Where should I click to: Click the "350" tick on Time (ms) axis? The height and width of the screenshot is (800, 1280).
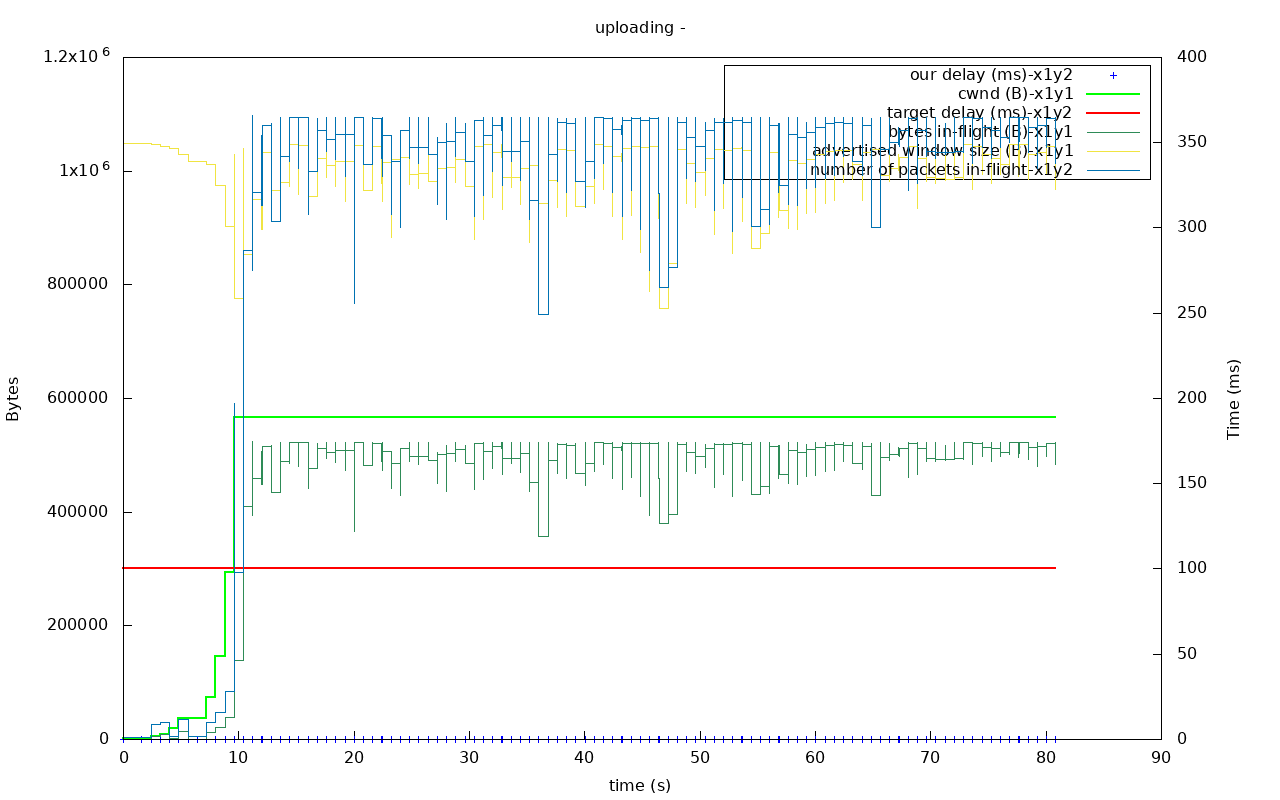tap(1194, 142)
